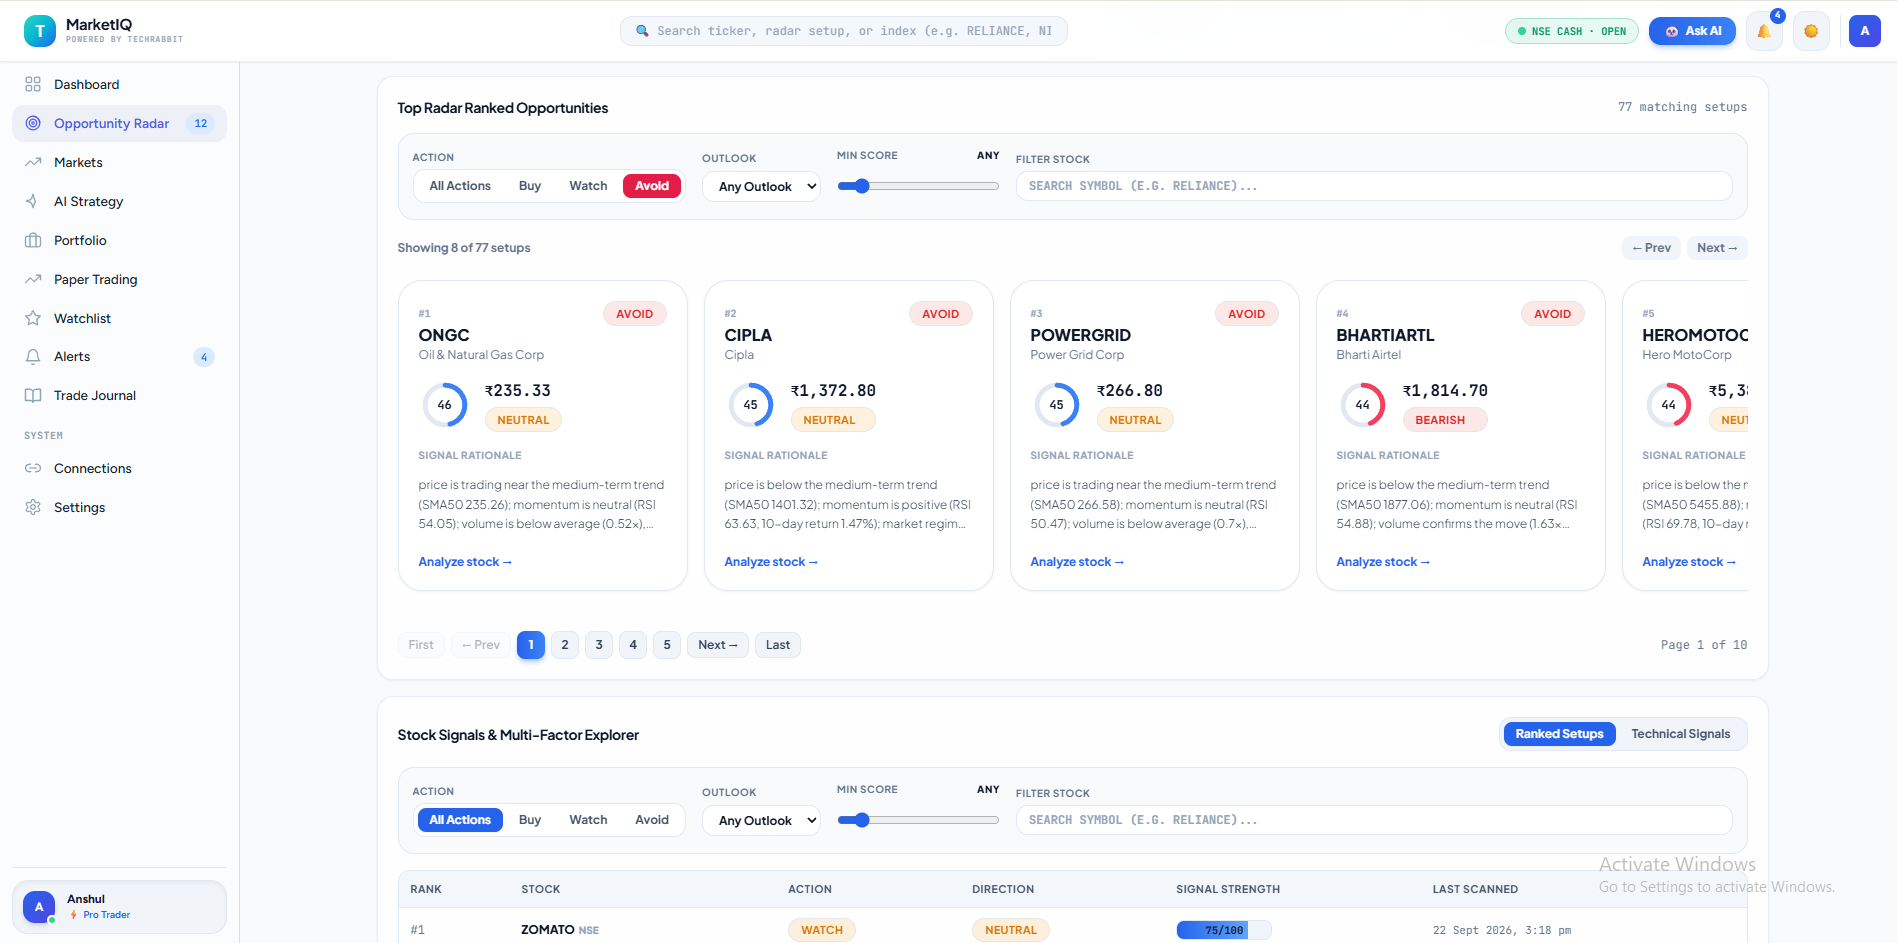Click the Connections link icon

click(33, 468)
